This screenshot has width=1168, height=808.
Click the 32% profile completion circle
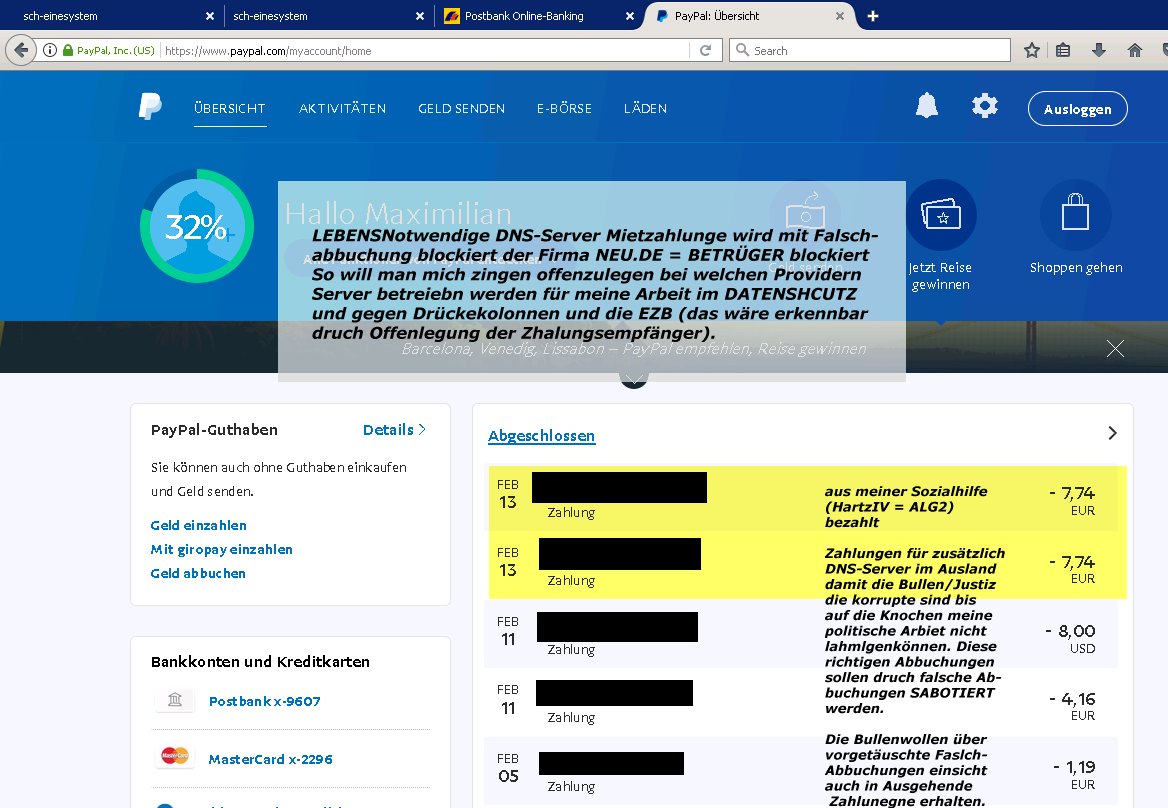coord(197,226)
